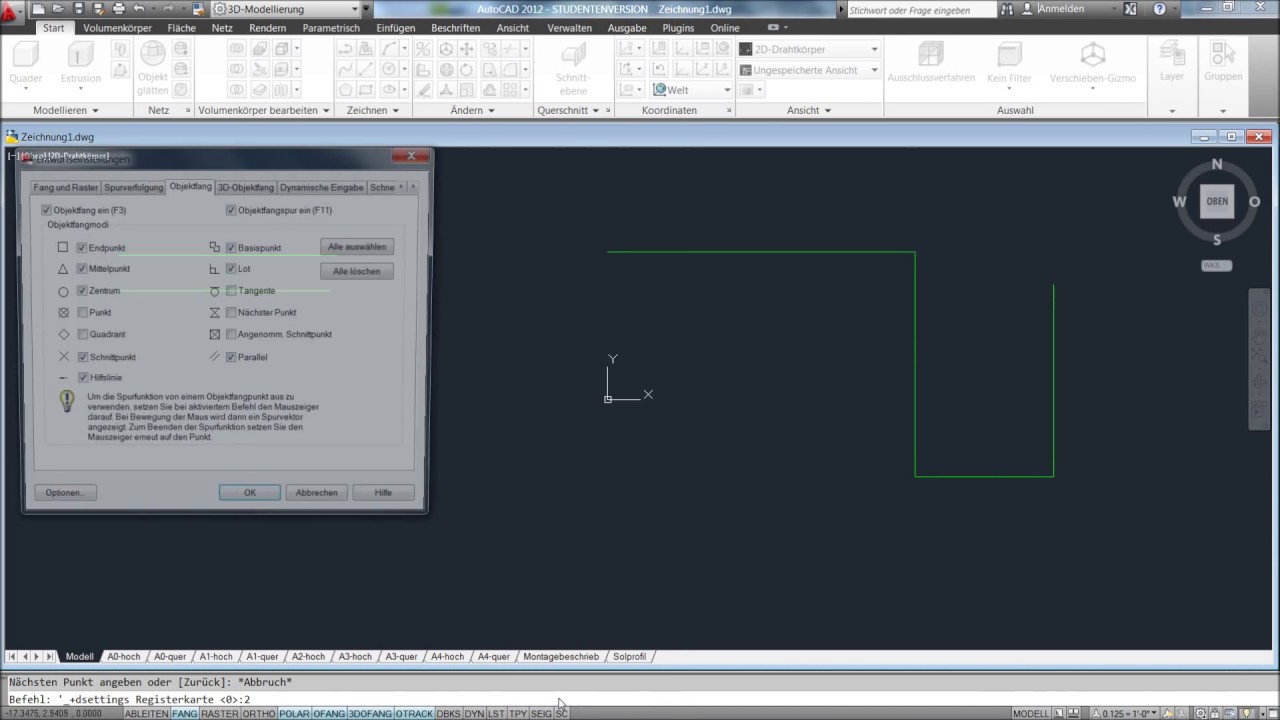Click the Alle auswählen button

(357, 246)
